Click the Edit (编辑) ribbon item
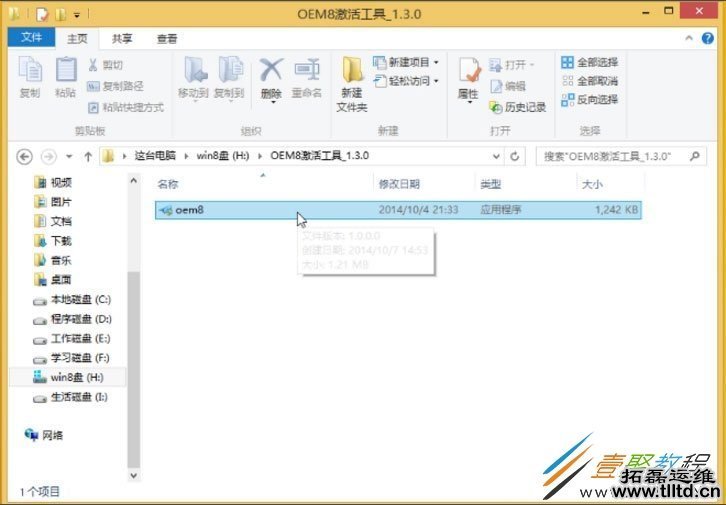This screenshot has height=505, width=726. click(508, 86)
